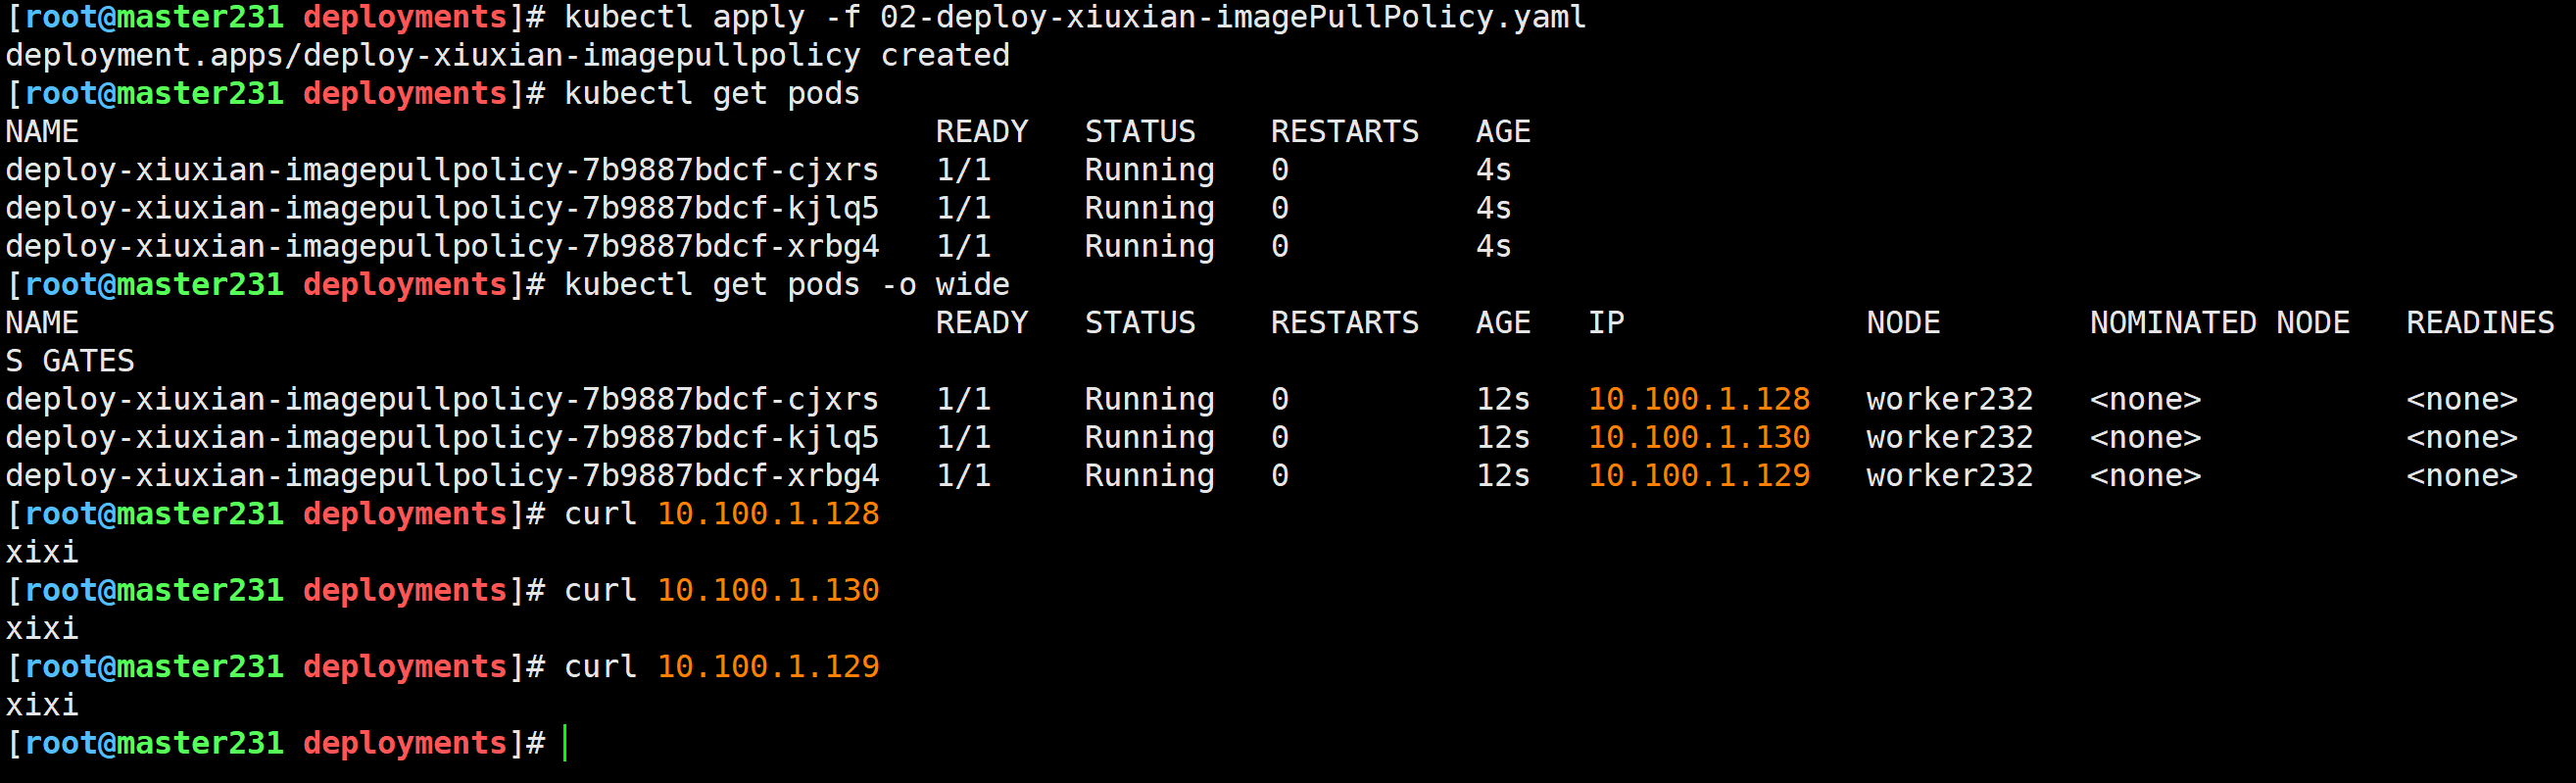This screenshot has height=783, width=2576.
Task: Click the STATUS header in first table
Action: click(1140, 132)
